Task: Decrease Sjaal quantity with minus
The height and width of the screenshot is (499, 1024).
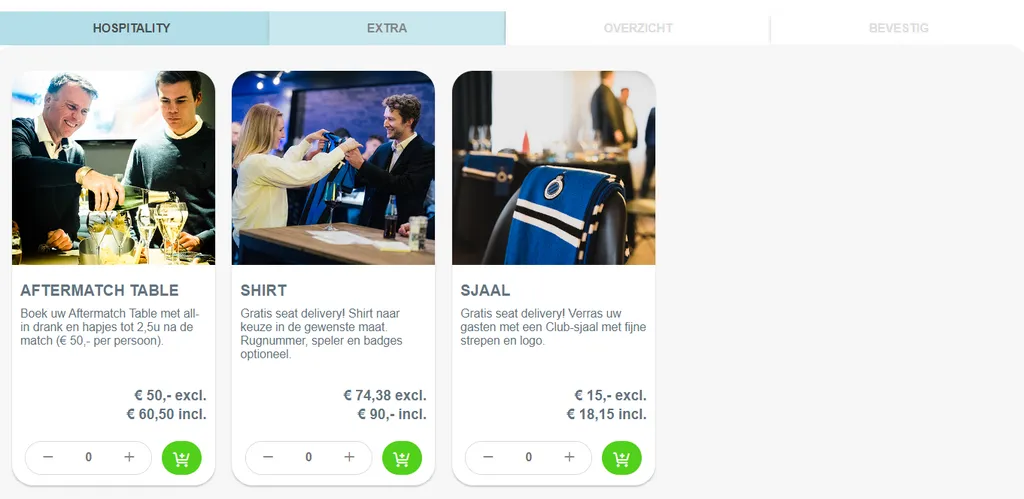Action: click(488, 457)
